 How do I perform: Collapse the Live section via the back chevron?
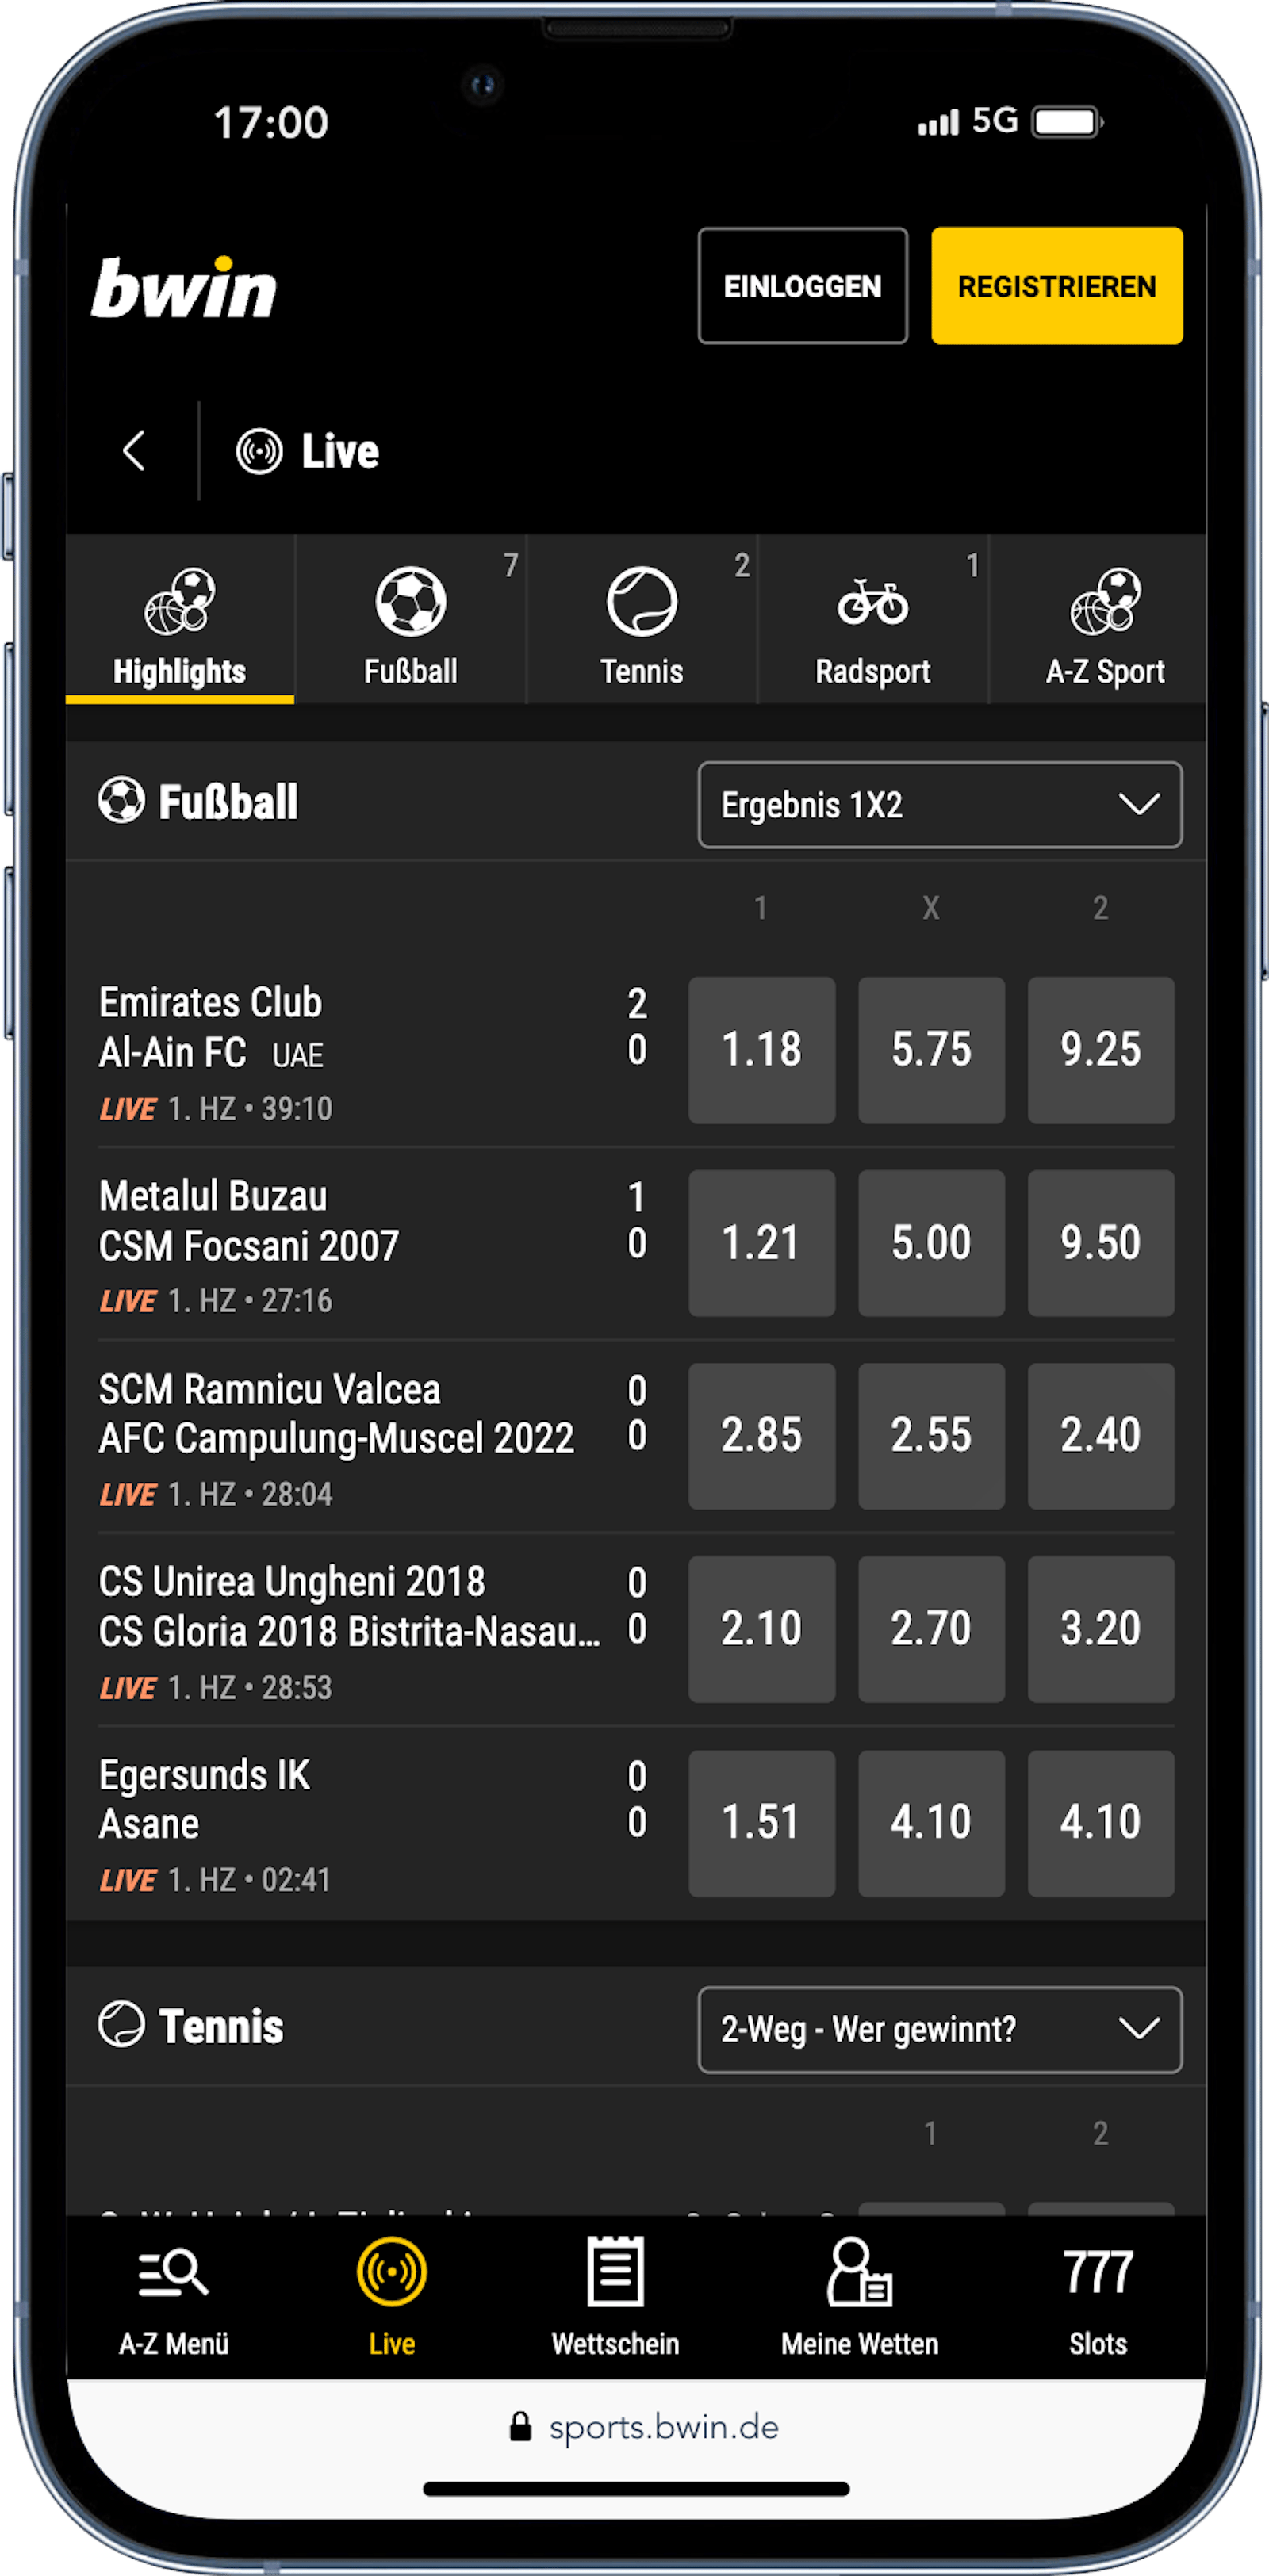[135, 450]
